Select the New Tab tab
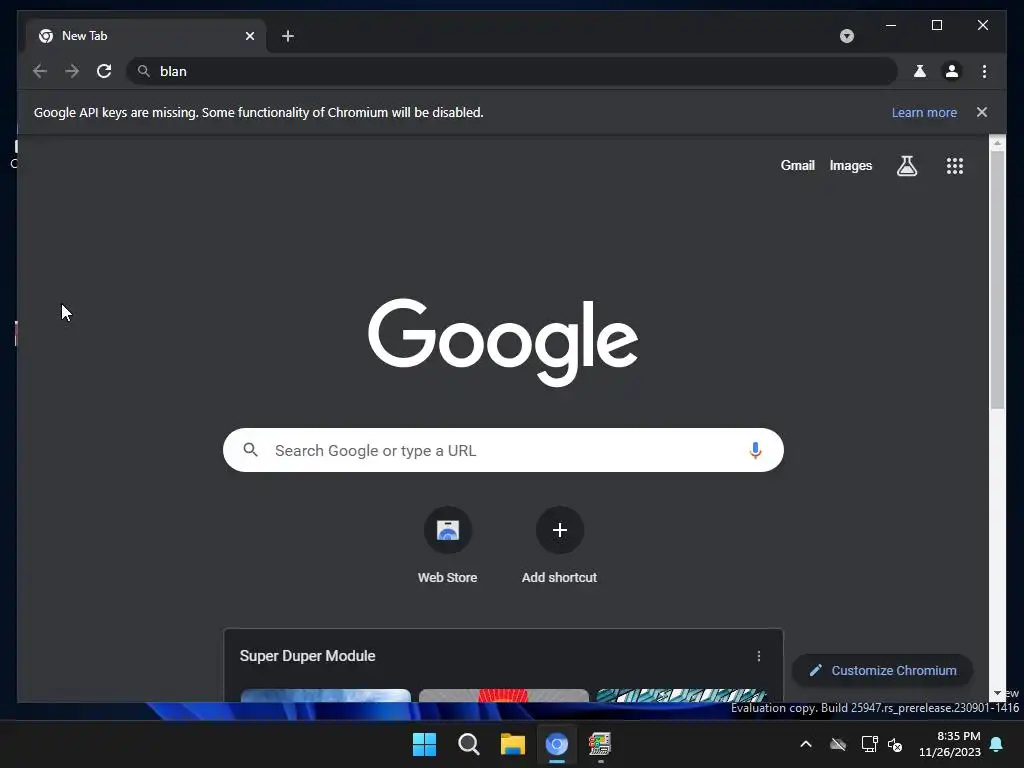Image resolution: width=1024 pixels, height=768 pixels. click(146, 36)
